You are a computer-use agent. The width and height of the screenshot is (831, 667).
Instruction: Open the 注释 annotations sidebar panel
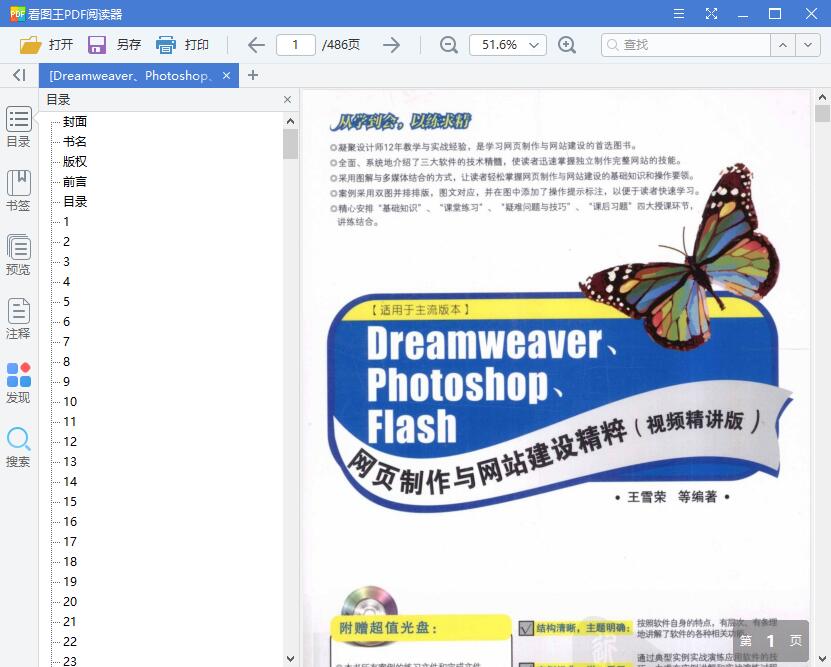(19, 319)
